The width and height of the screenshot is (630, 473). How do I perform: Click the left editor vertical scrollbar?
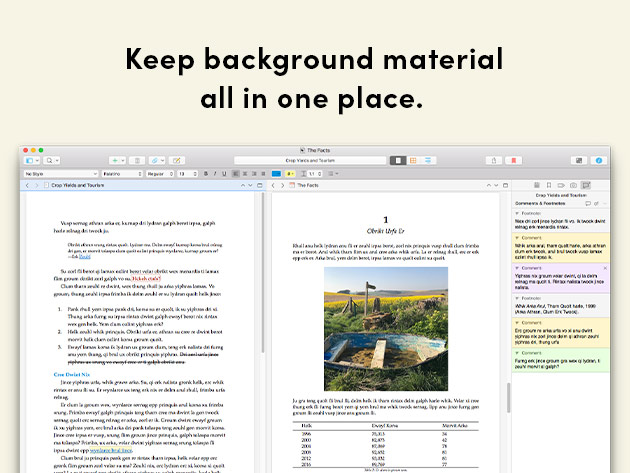coord(263,273)
